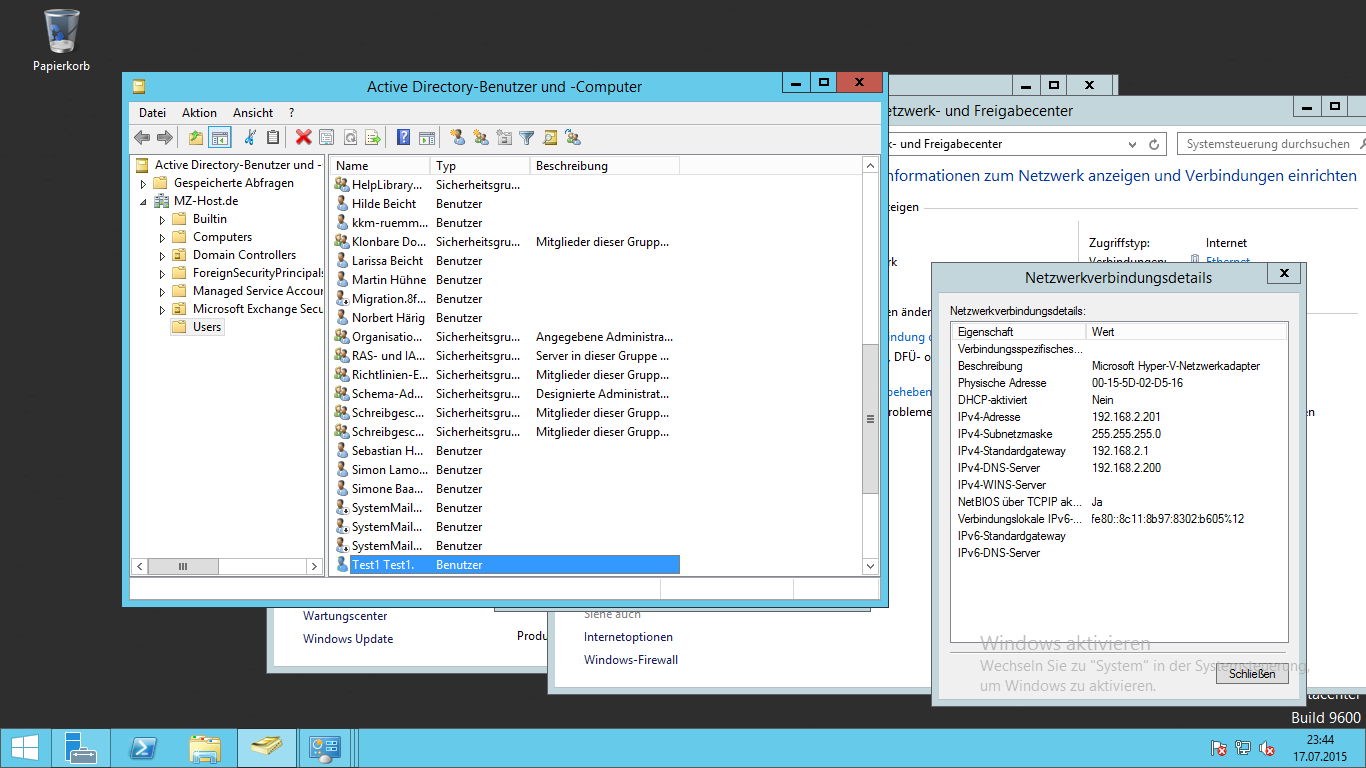
Task: Click the Find objects toolbar icon
Action: pos(550,138)
